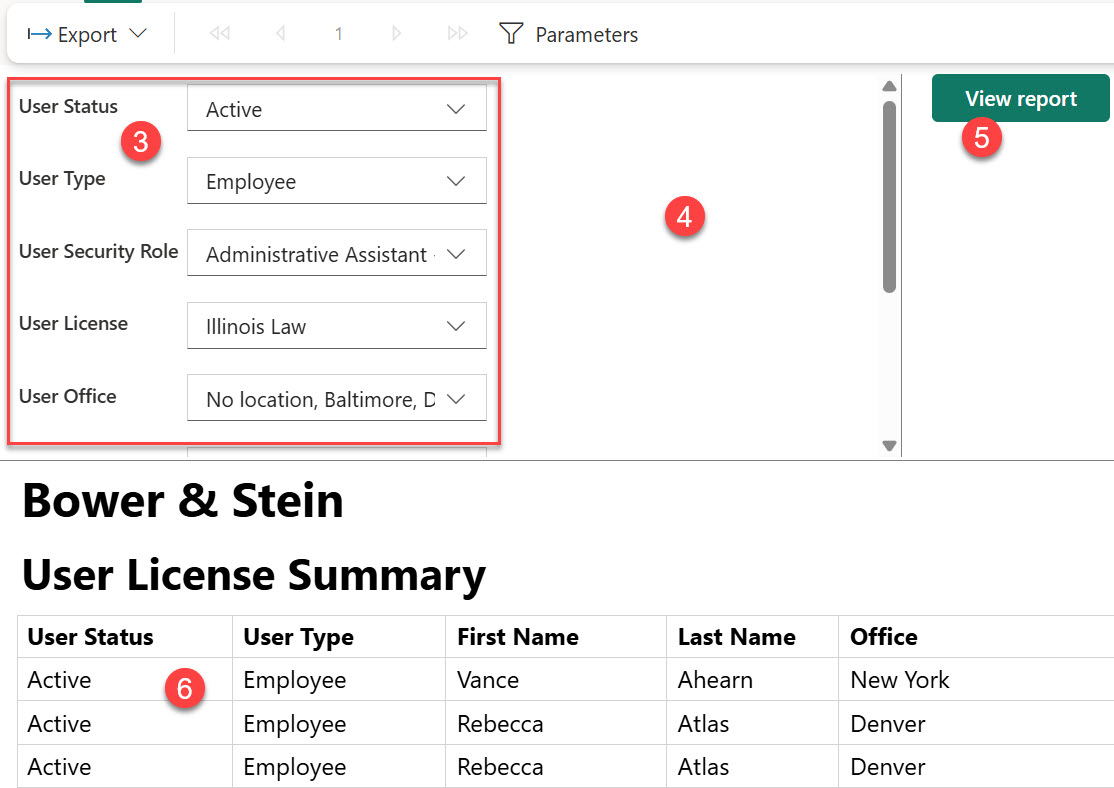Screen dimensions: 1114x788
Task: Click the page number 1 field
Action: click(339, 33)
